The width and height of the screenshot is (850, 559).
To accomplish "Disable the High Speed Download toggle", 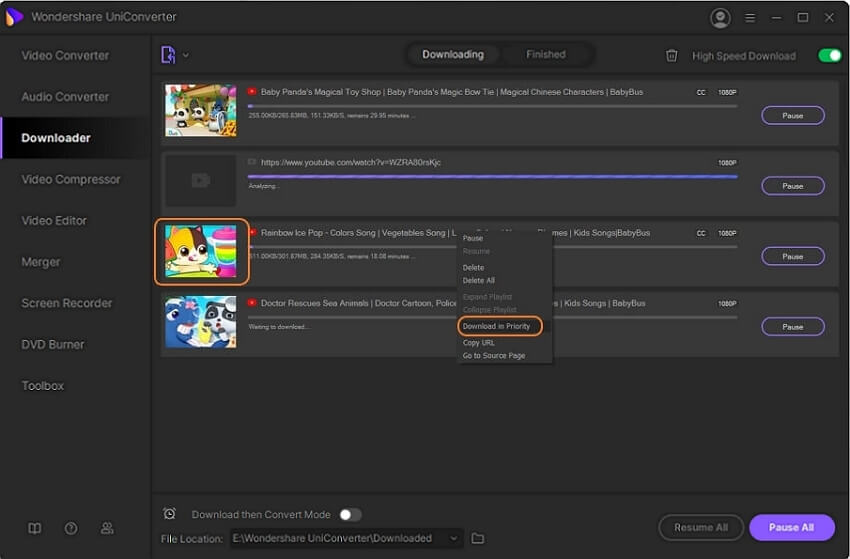I will (829, 56).
